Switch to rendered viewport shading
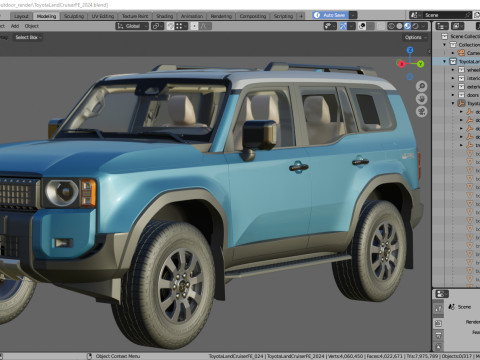 (x=415, y=26)
